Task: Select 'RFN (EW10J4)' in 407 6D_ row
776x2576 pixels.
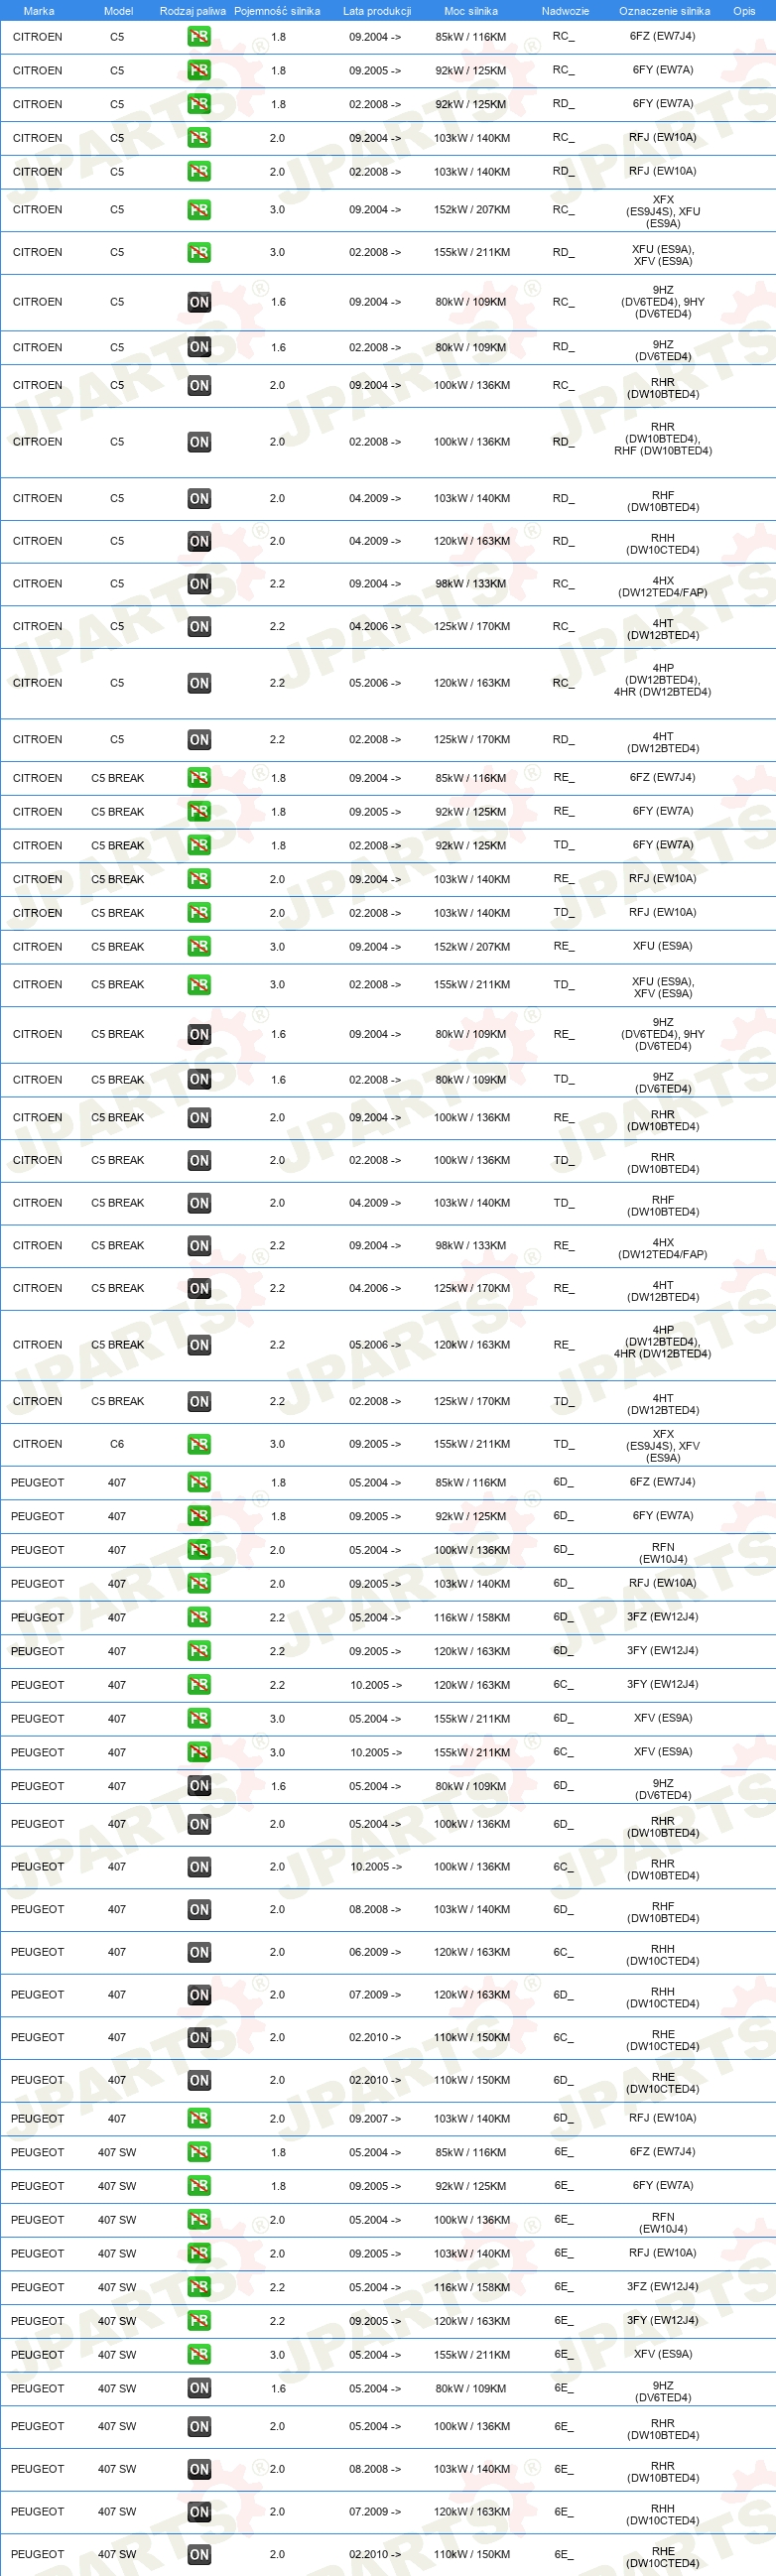Action: 663,1552
